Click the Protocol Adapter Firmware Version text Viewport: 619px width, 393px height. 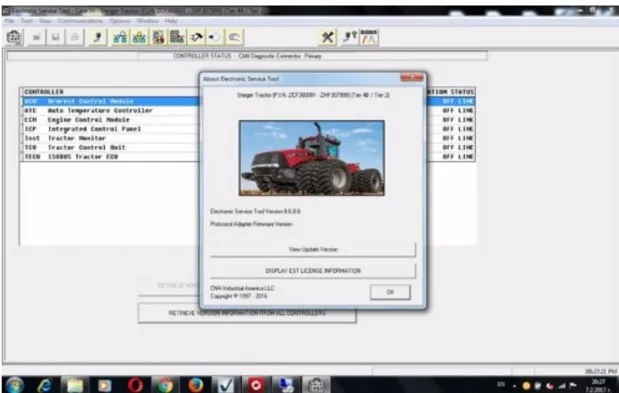[251, 224]
